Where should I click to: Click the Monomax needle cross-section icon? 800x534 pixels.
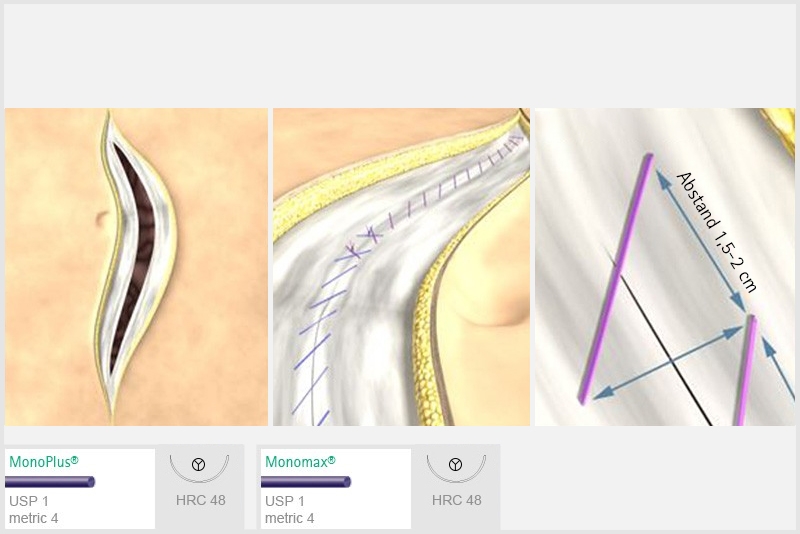click(x=456, y=464)
